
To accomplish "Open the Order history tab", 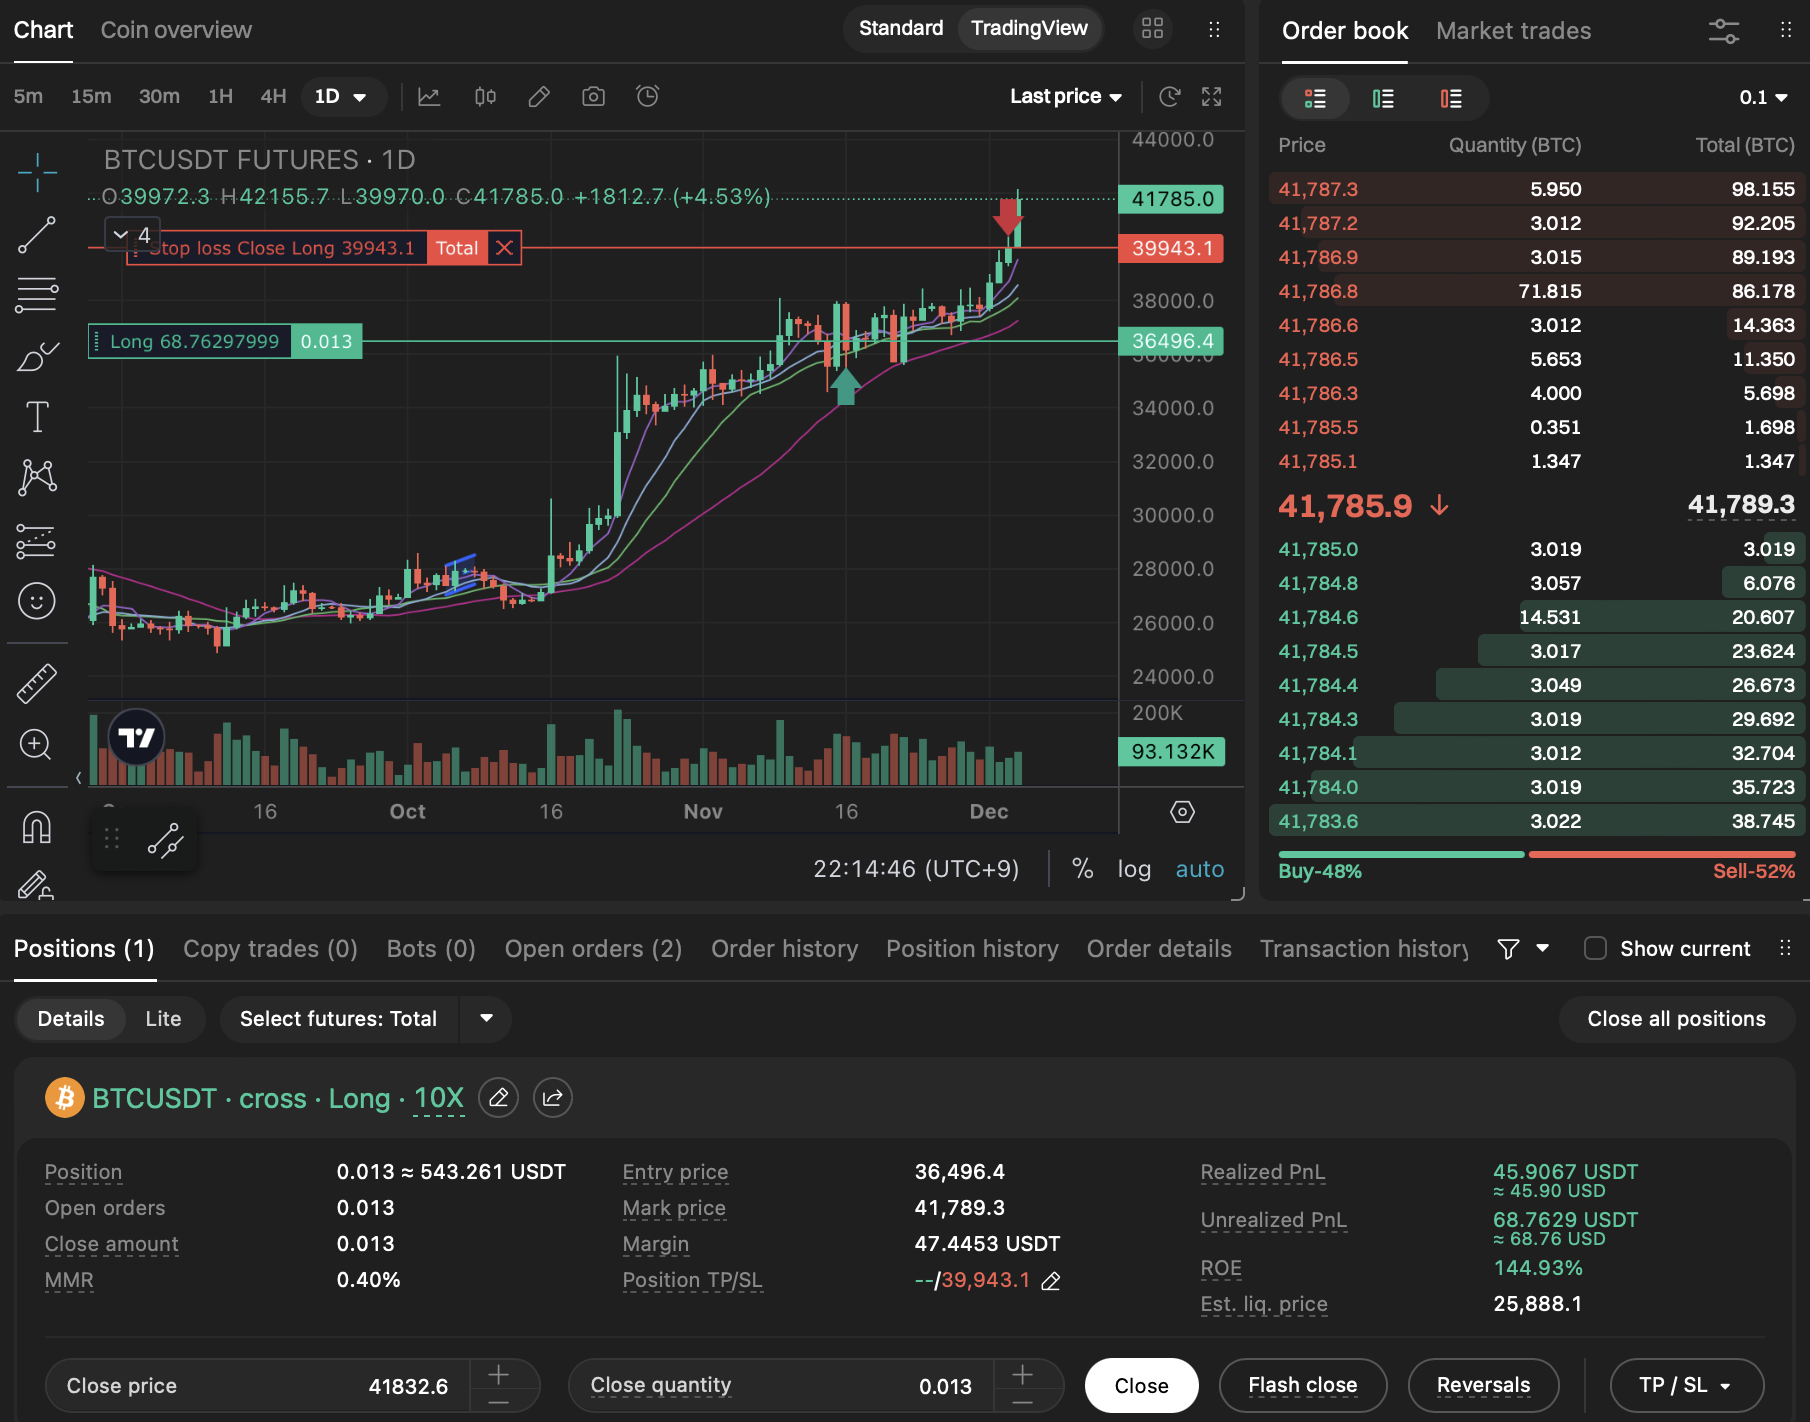I will tap(784, 949).
